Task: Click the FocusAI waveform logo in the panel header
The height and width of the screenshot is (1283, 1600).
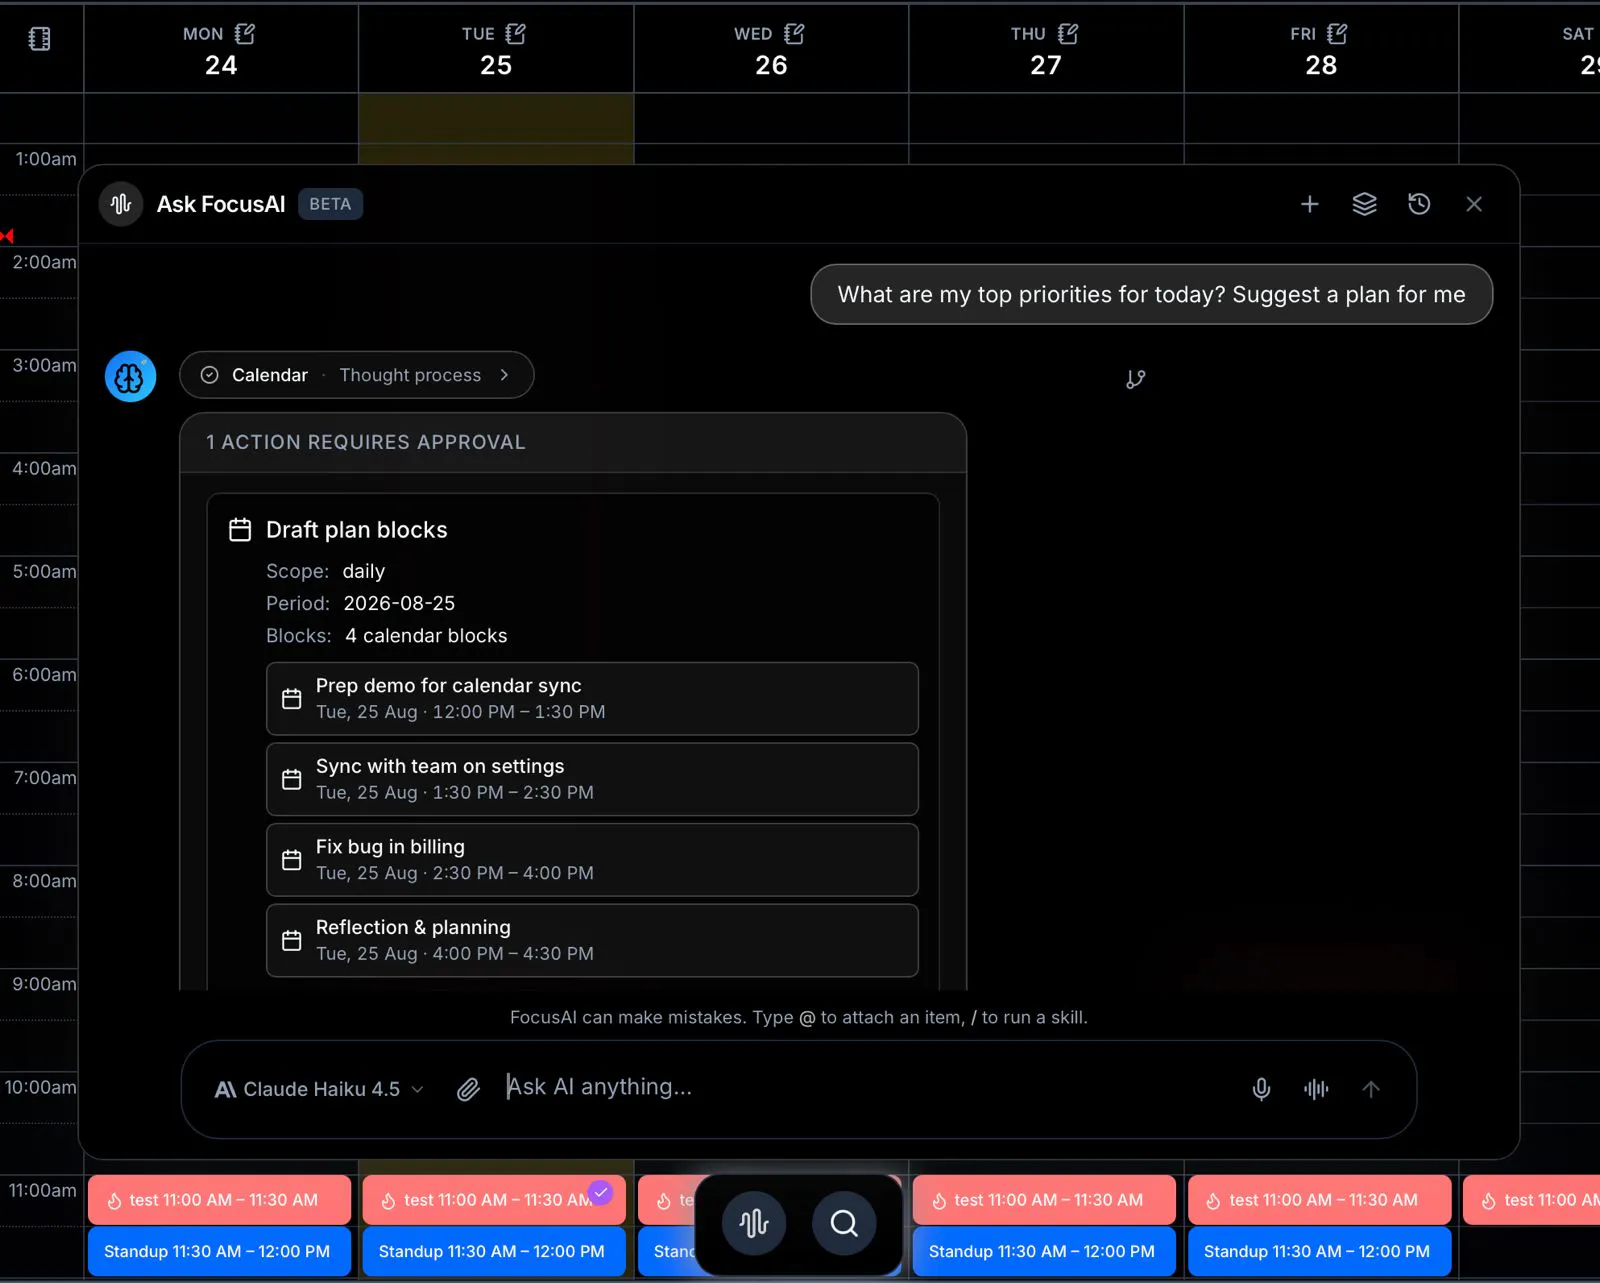Action: tap(121, 204)
